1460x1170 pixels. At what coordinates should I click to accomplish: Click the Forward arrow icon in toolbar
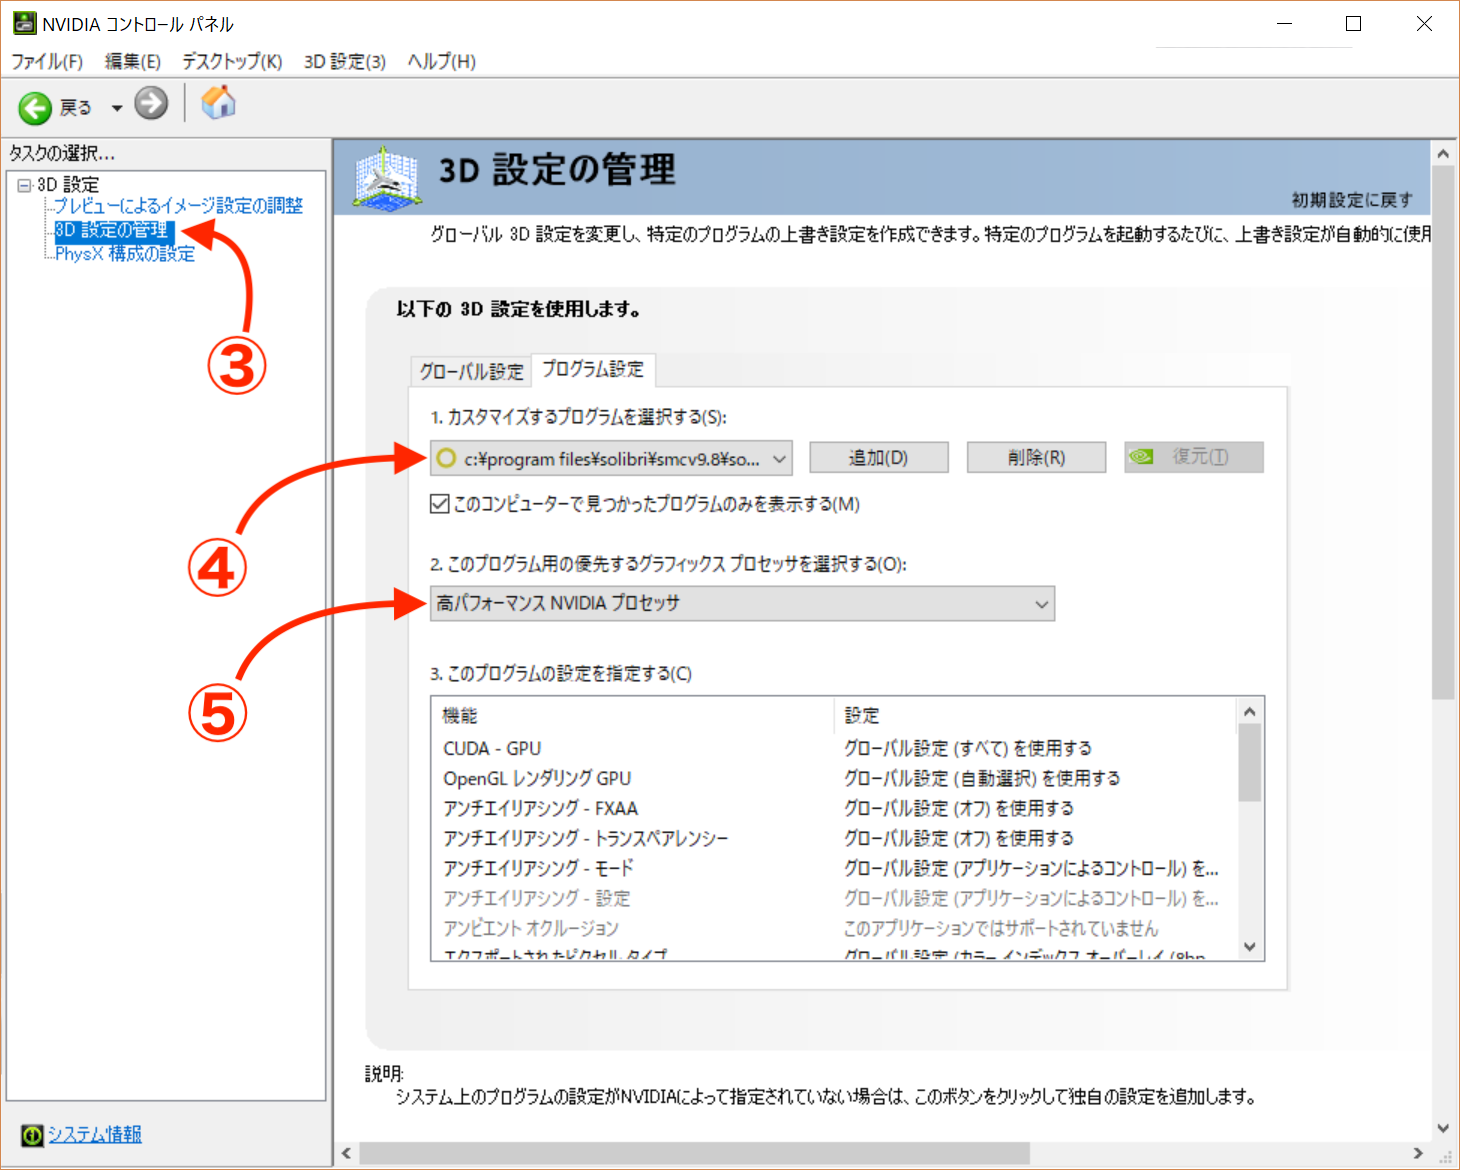coord(151,103)
